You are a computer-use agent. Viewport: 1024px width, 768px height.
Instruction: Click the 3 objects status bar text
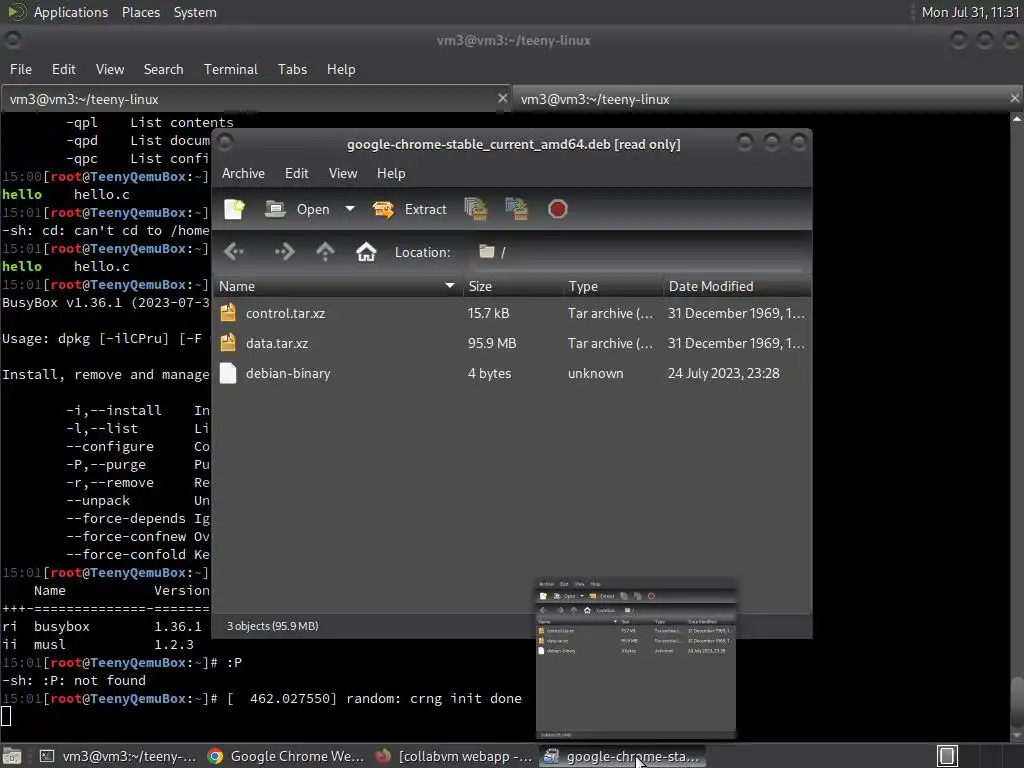click(272, 626)
